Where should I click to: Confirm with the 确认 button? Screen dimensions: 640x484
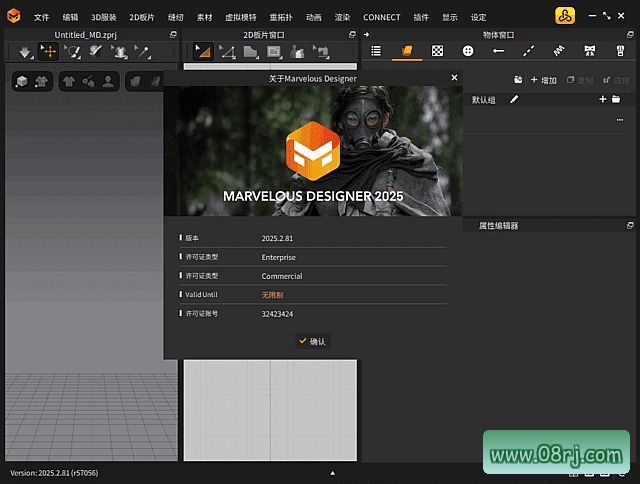click(313, 341)
